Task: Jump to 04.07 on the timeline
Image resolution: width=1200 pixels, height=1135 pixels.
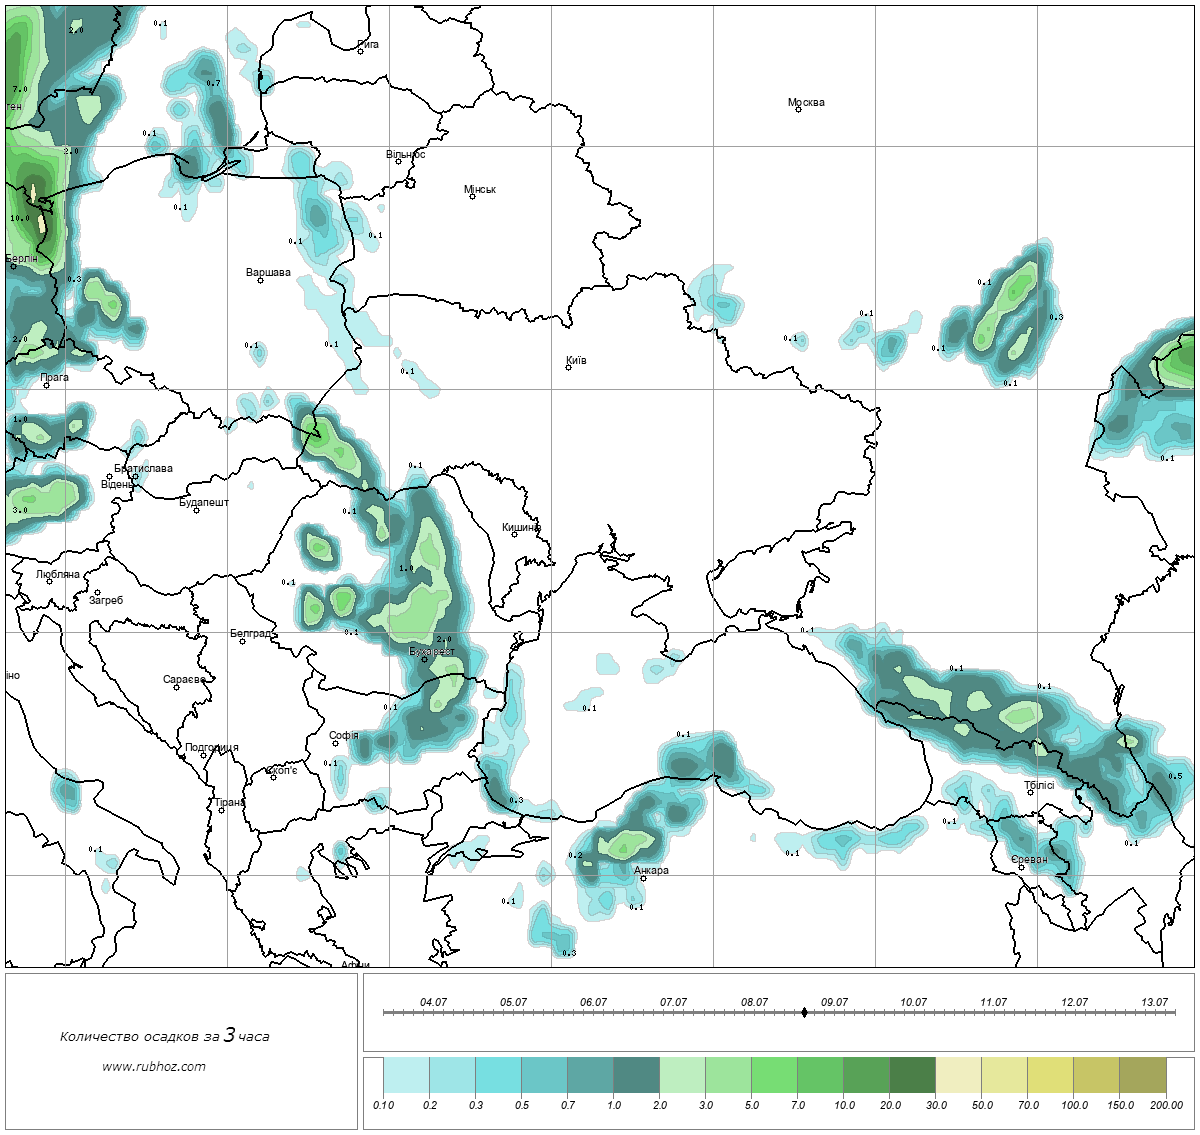Action: 433,1002
